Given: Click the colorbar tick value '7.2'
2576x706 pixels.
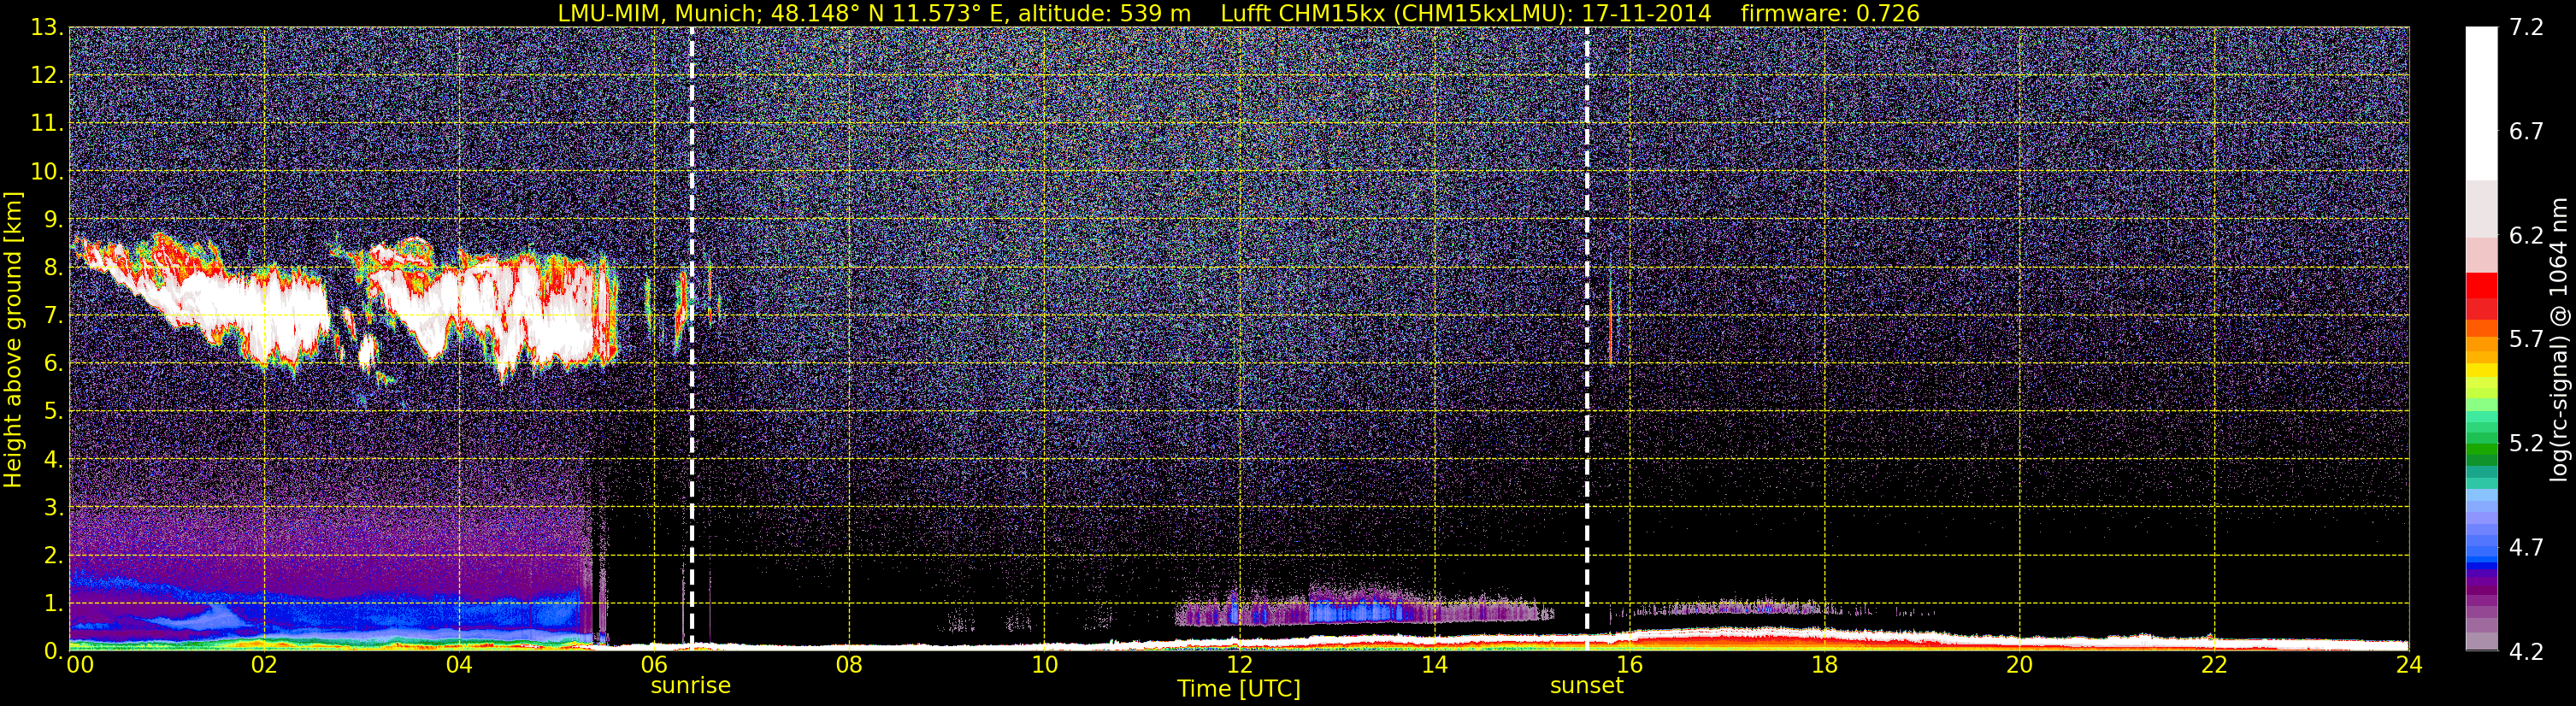Looking at the screenshot, I should click(x=2526, y=28).
